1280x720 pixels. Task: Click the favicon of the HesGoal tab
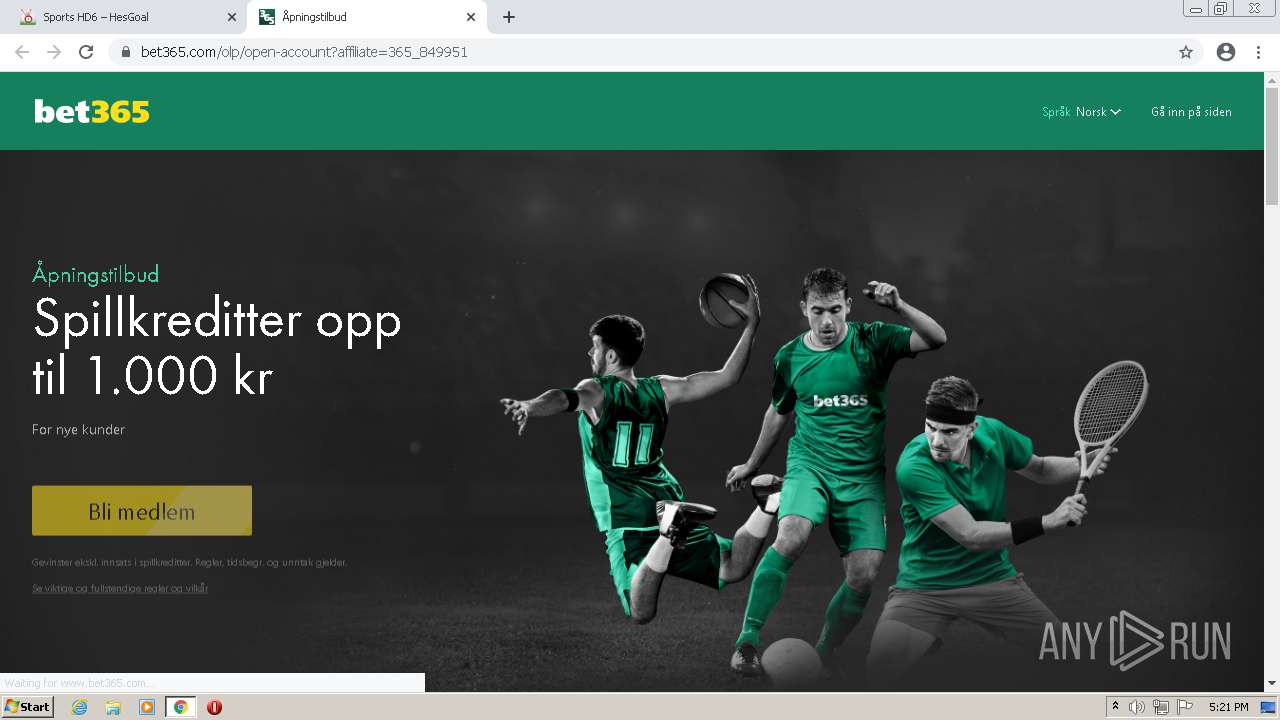click(27, 17)
